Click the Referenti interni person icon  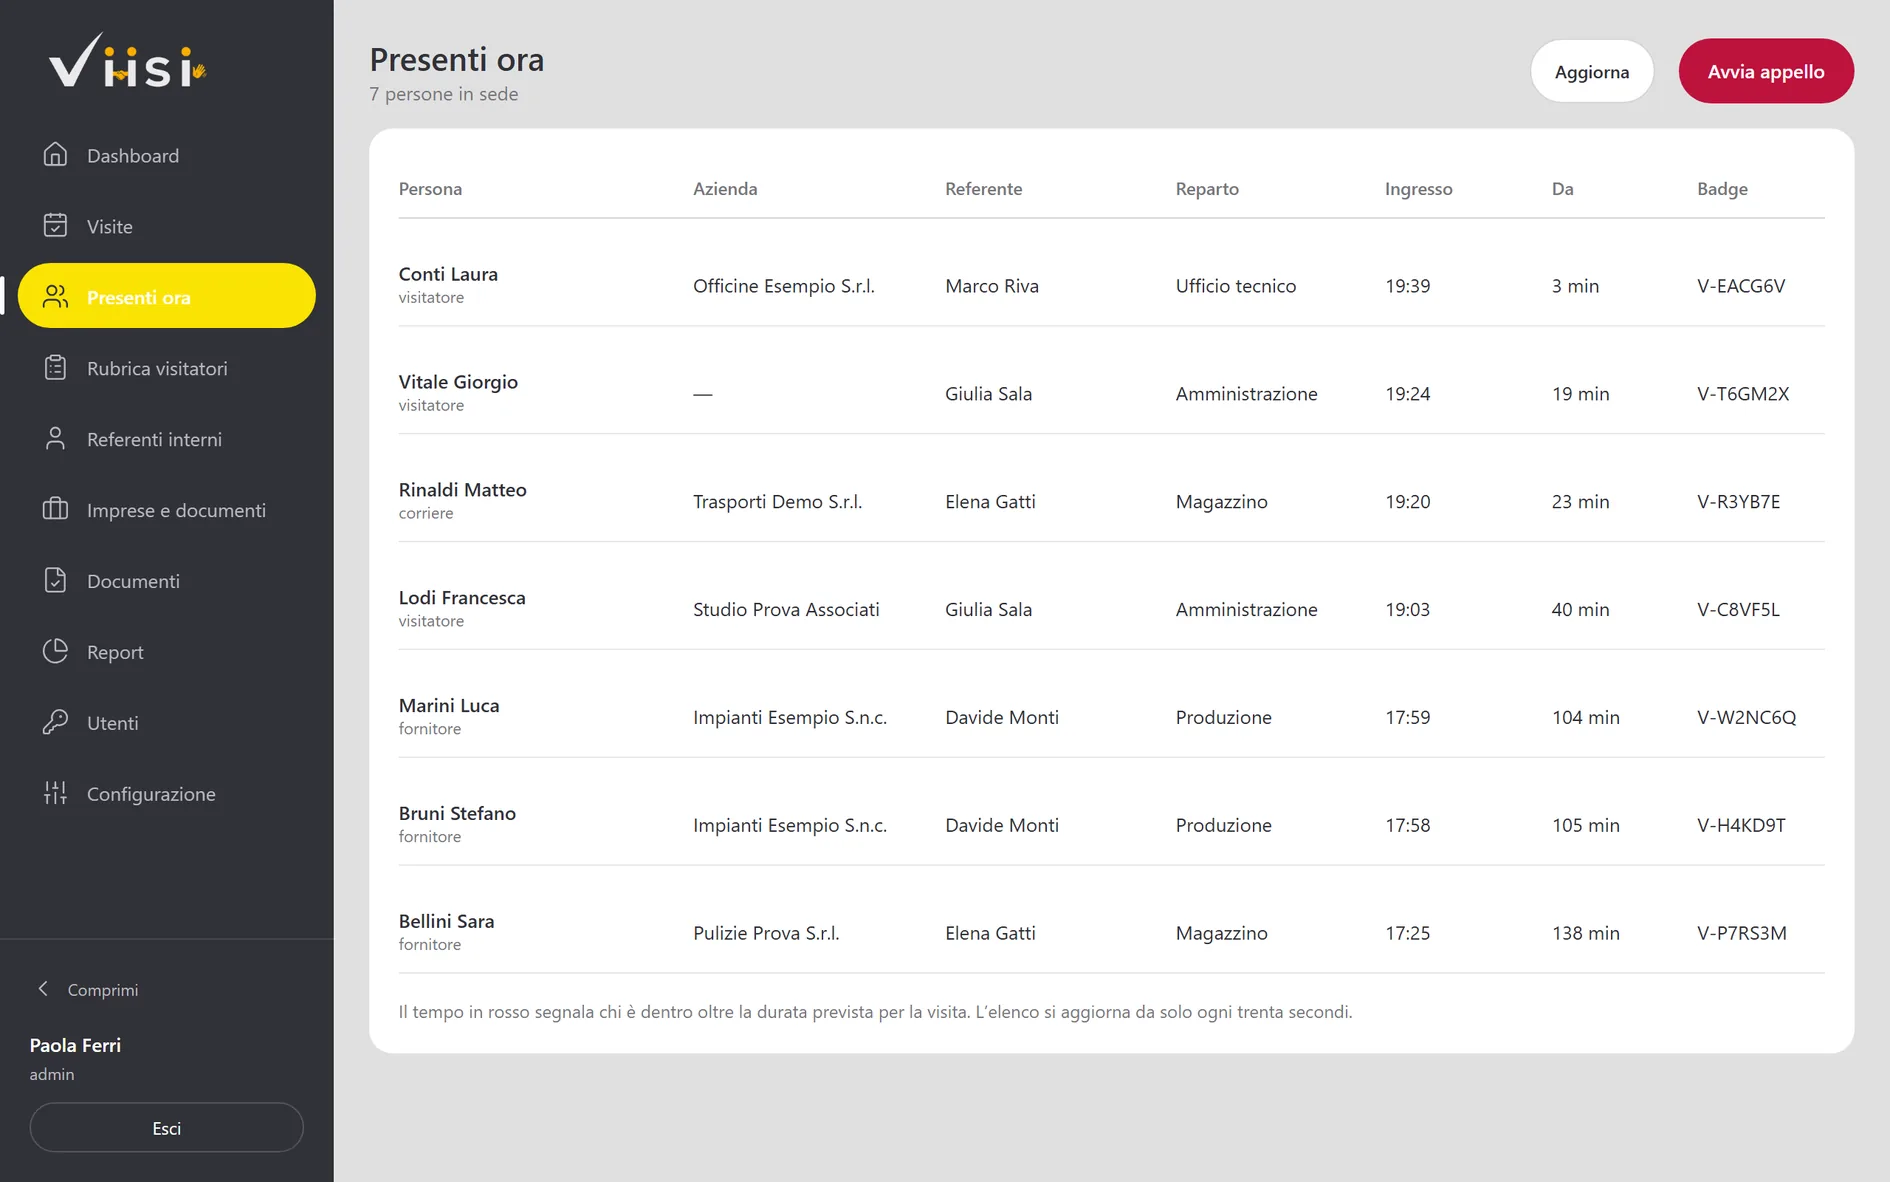[55, 439]
